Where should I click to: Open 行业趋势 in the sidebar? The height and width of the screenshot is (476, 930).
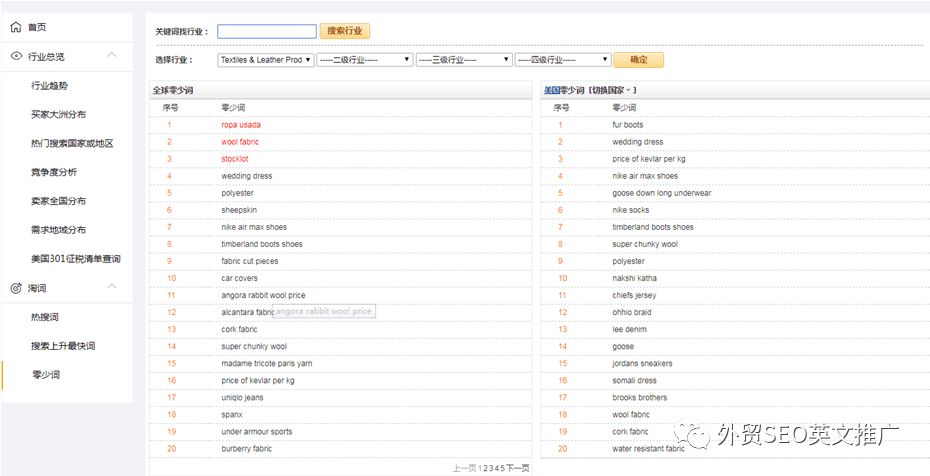click(49, 86)
